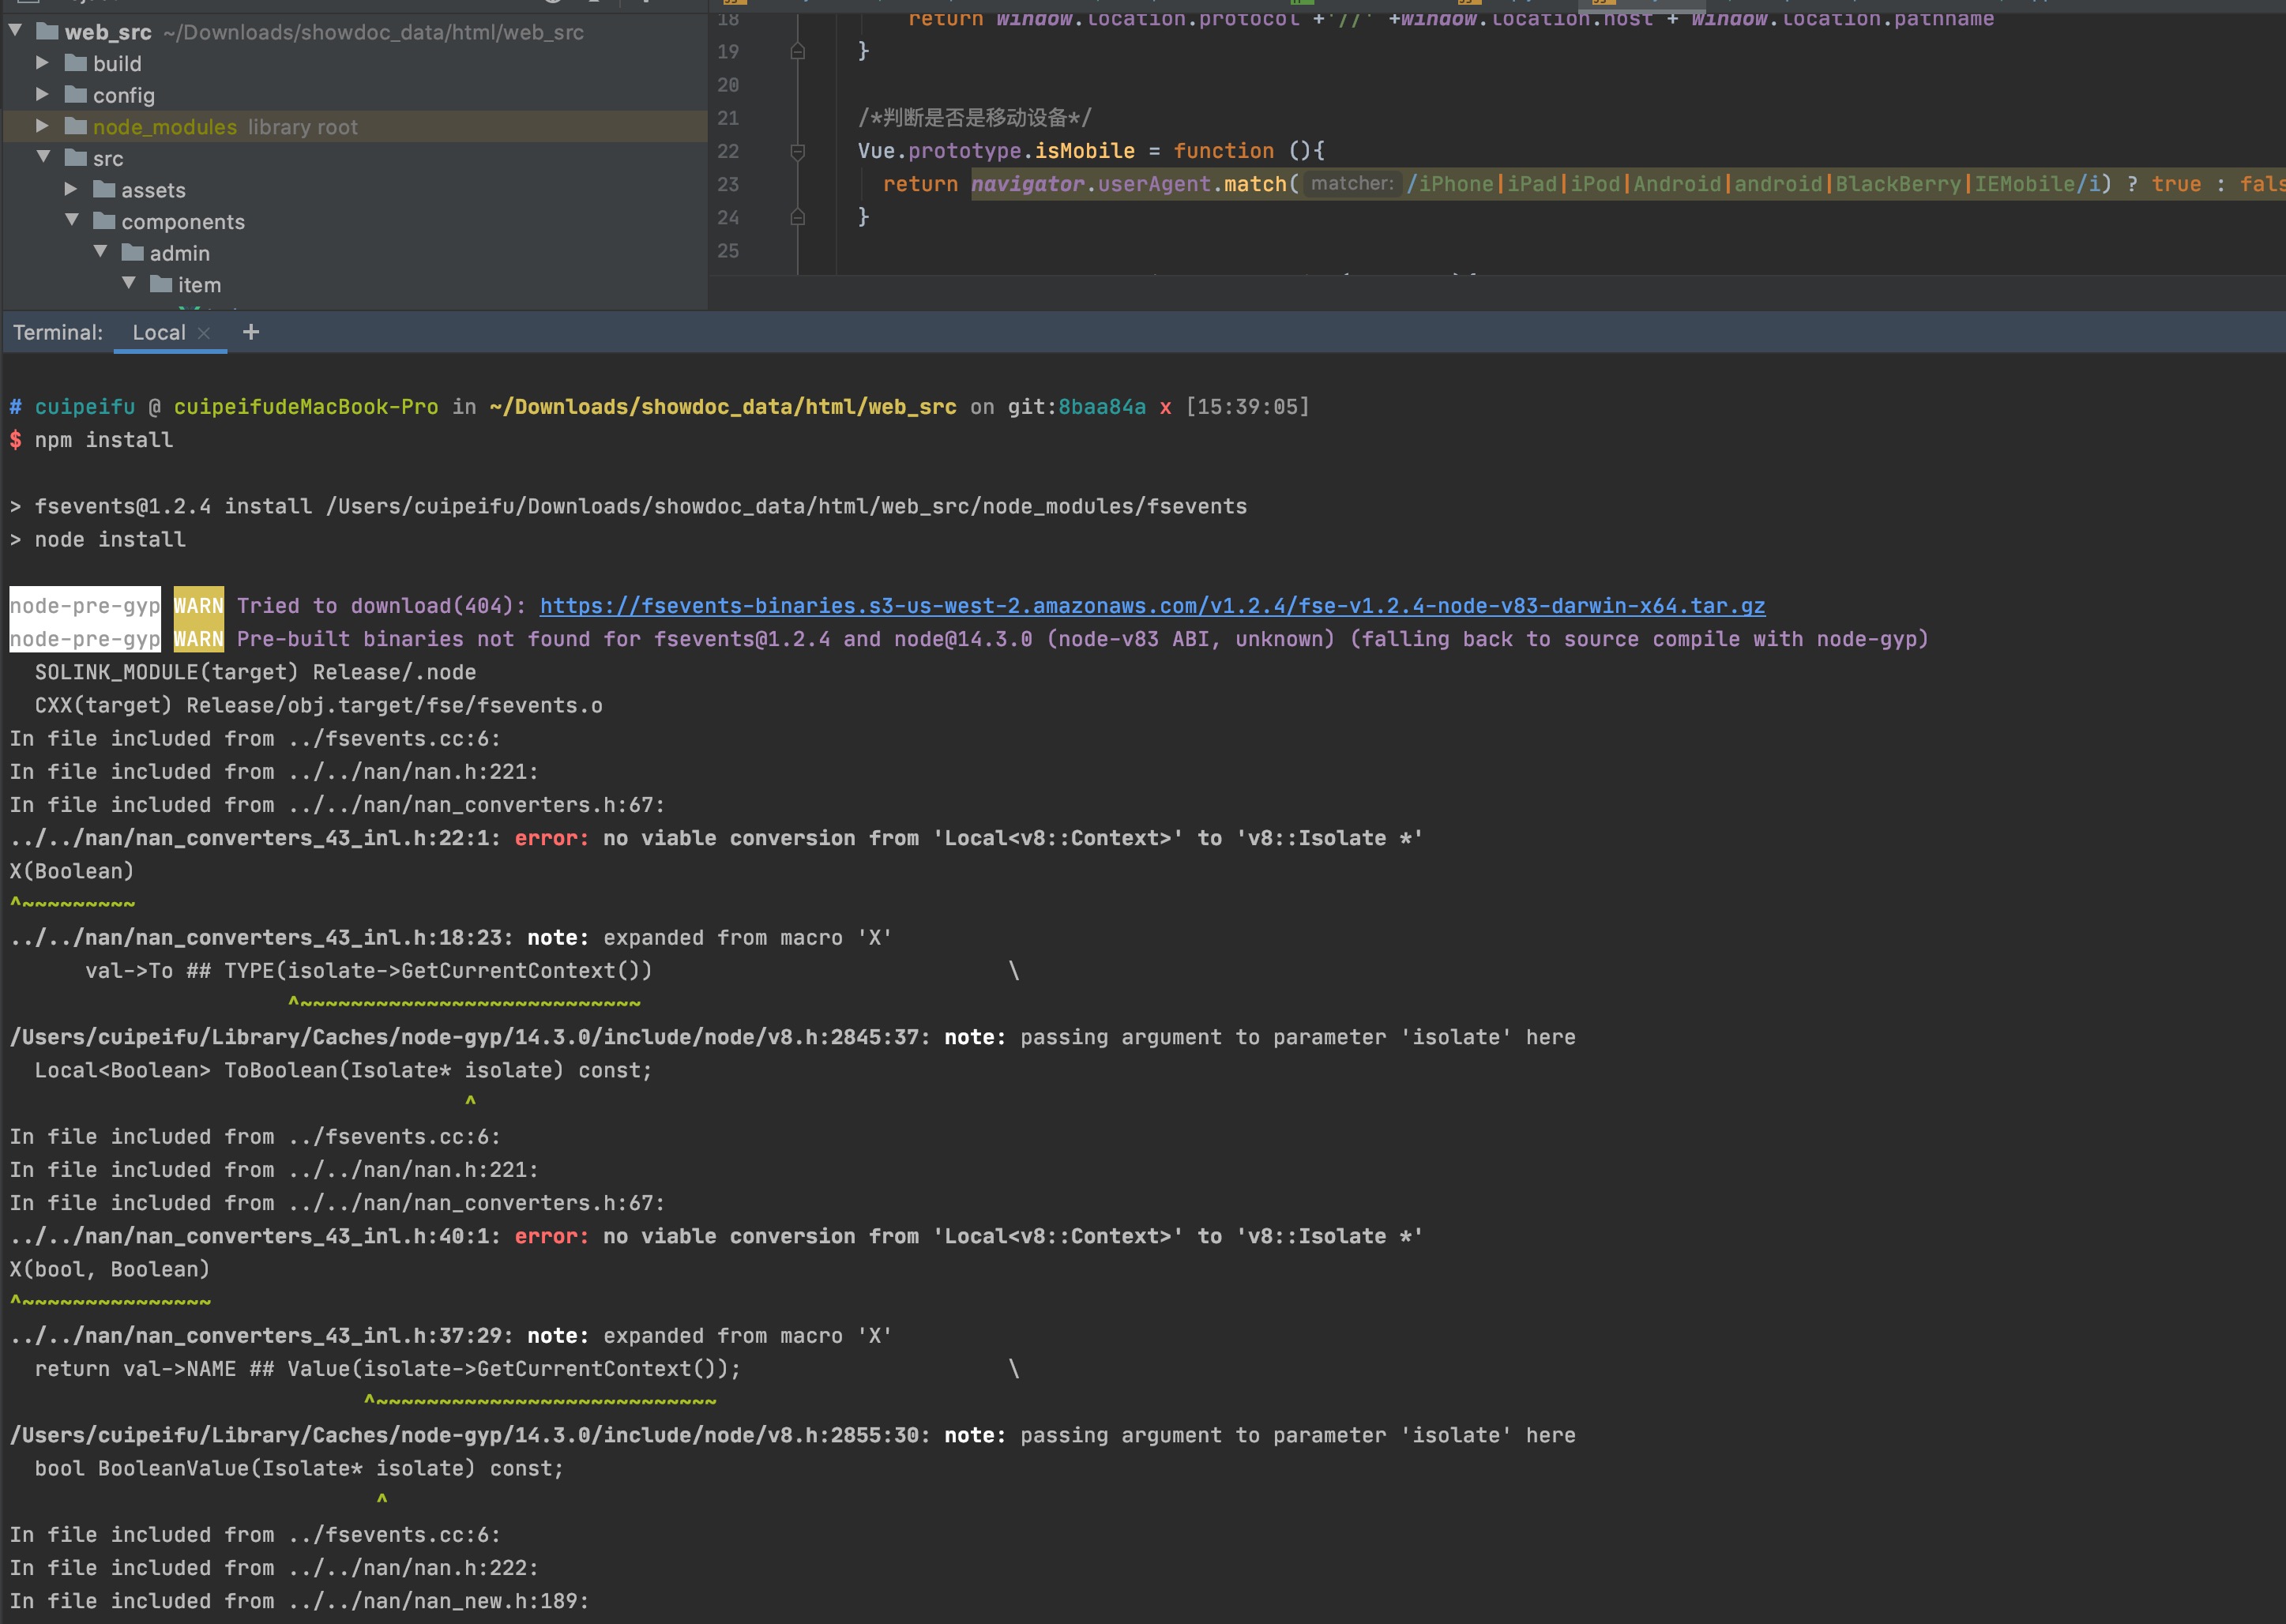Click the navigator identifier on line 23
The height and width of the screenshot is (1624, 2286).
[1028, 184]
